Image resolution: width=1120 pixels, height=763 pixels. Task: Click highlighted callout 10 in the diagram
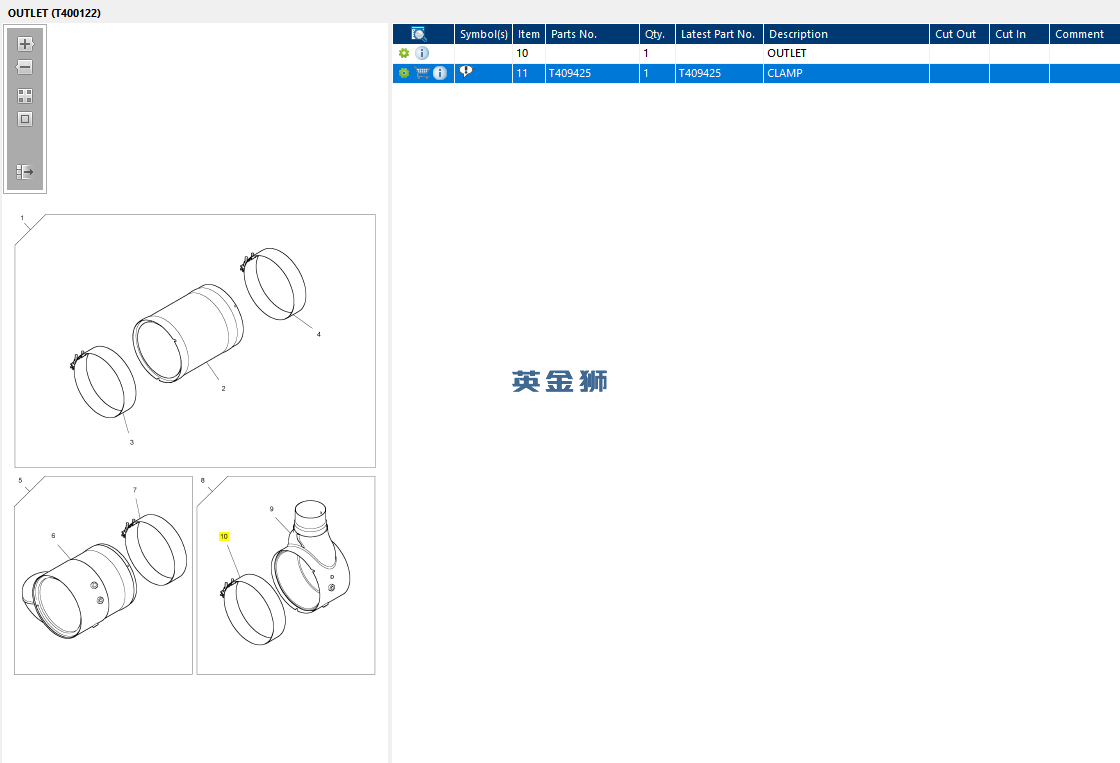(224, 537)
